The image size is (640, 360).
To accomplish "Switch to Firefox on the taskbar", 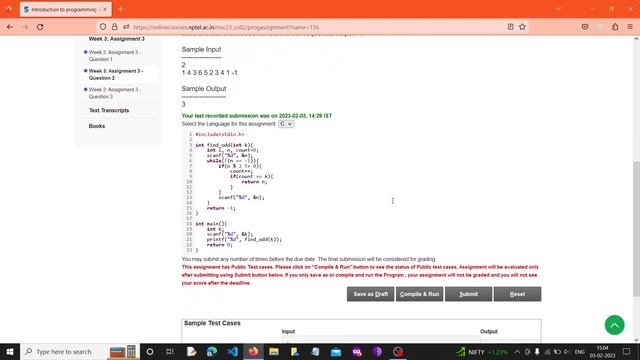I will click(x=253, y=351).
